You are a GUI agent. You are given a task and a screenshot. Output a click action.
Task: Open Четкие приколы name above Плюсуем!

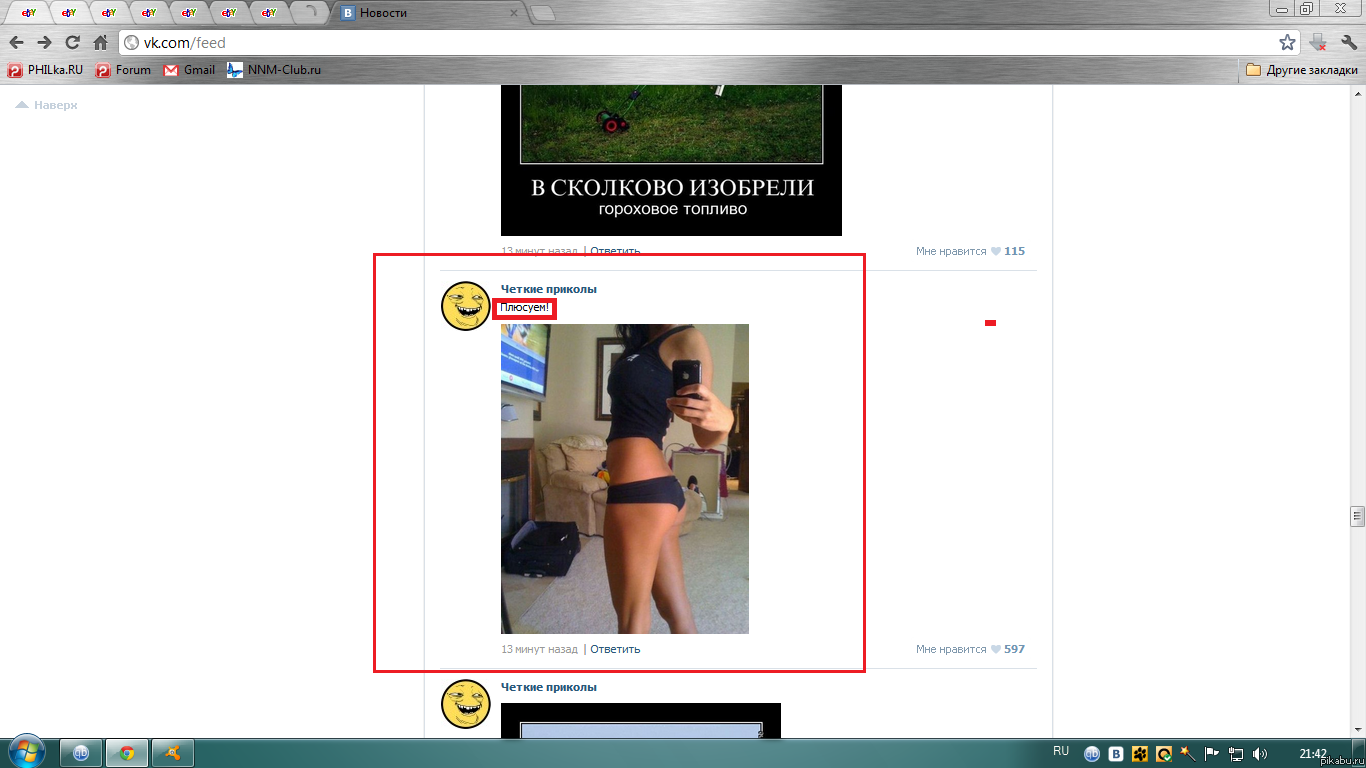548,289
